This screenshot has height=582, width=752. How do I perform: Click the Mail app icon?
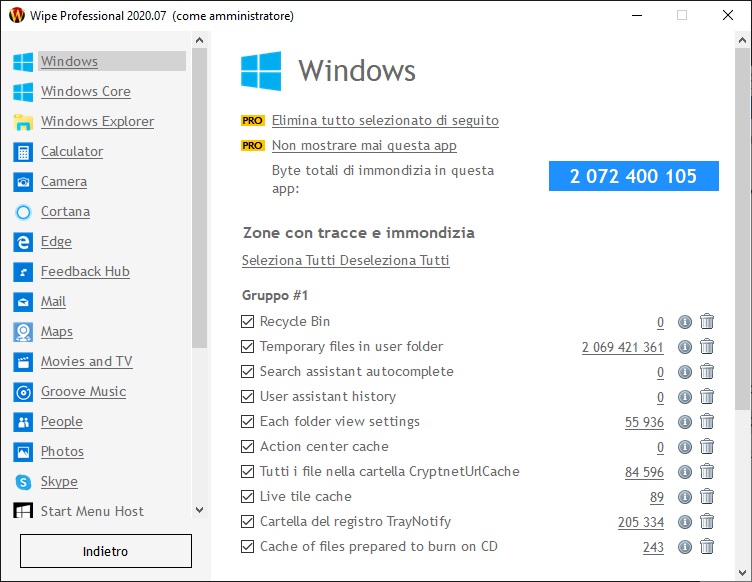pos(23,302)
